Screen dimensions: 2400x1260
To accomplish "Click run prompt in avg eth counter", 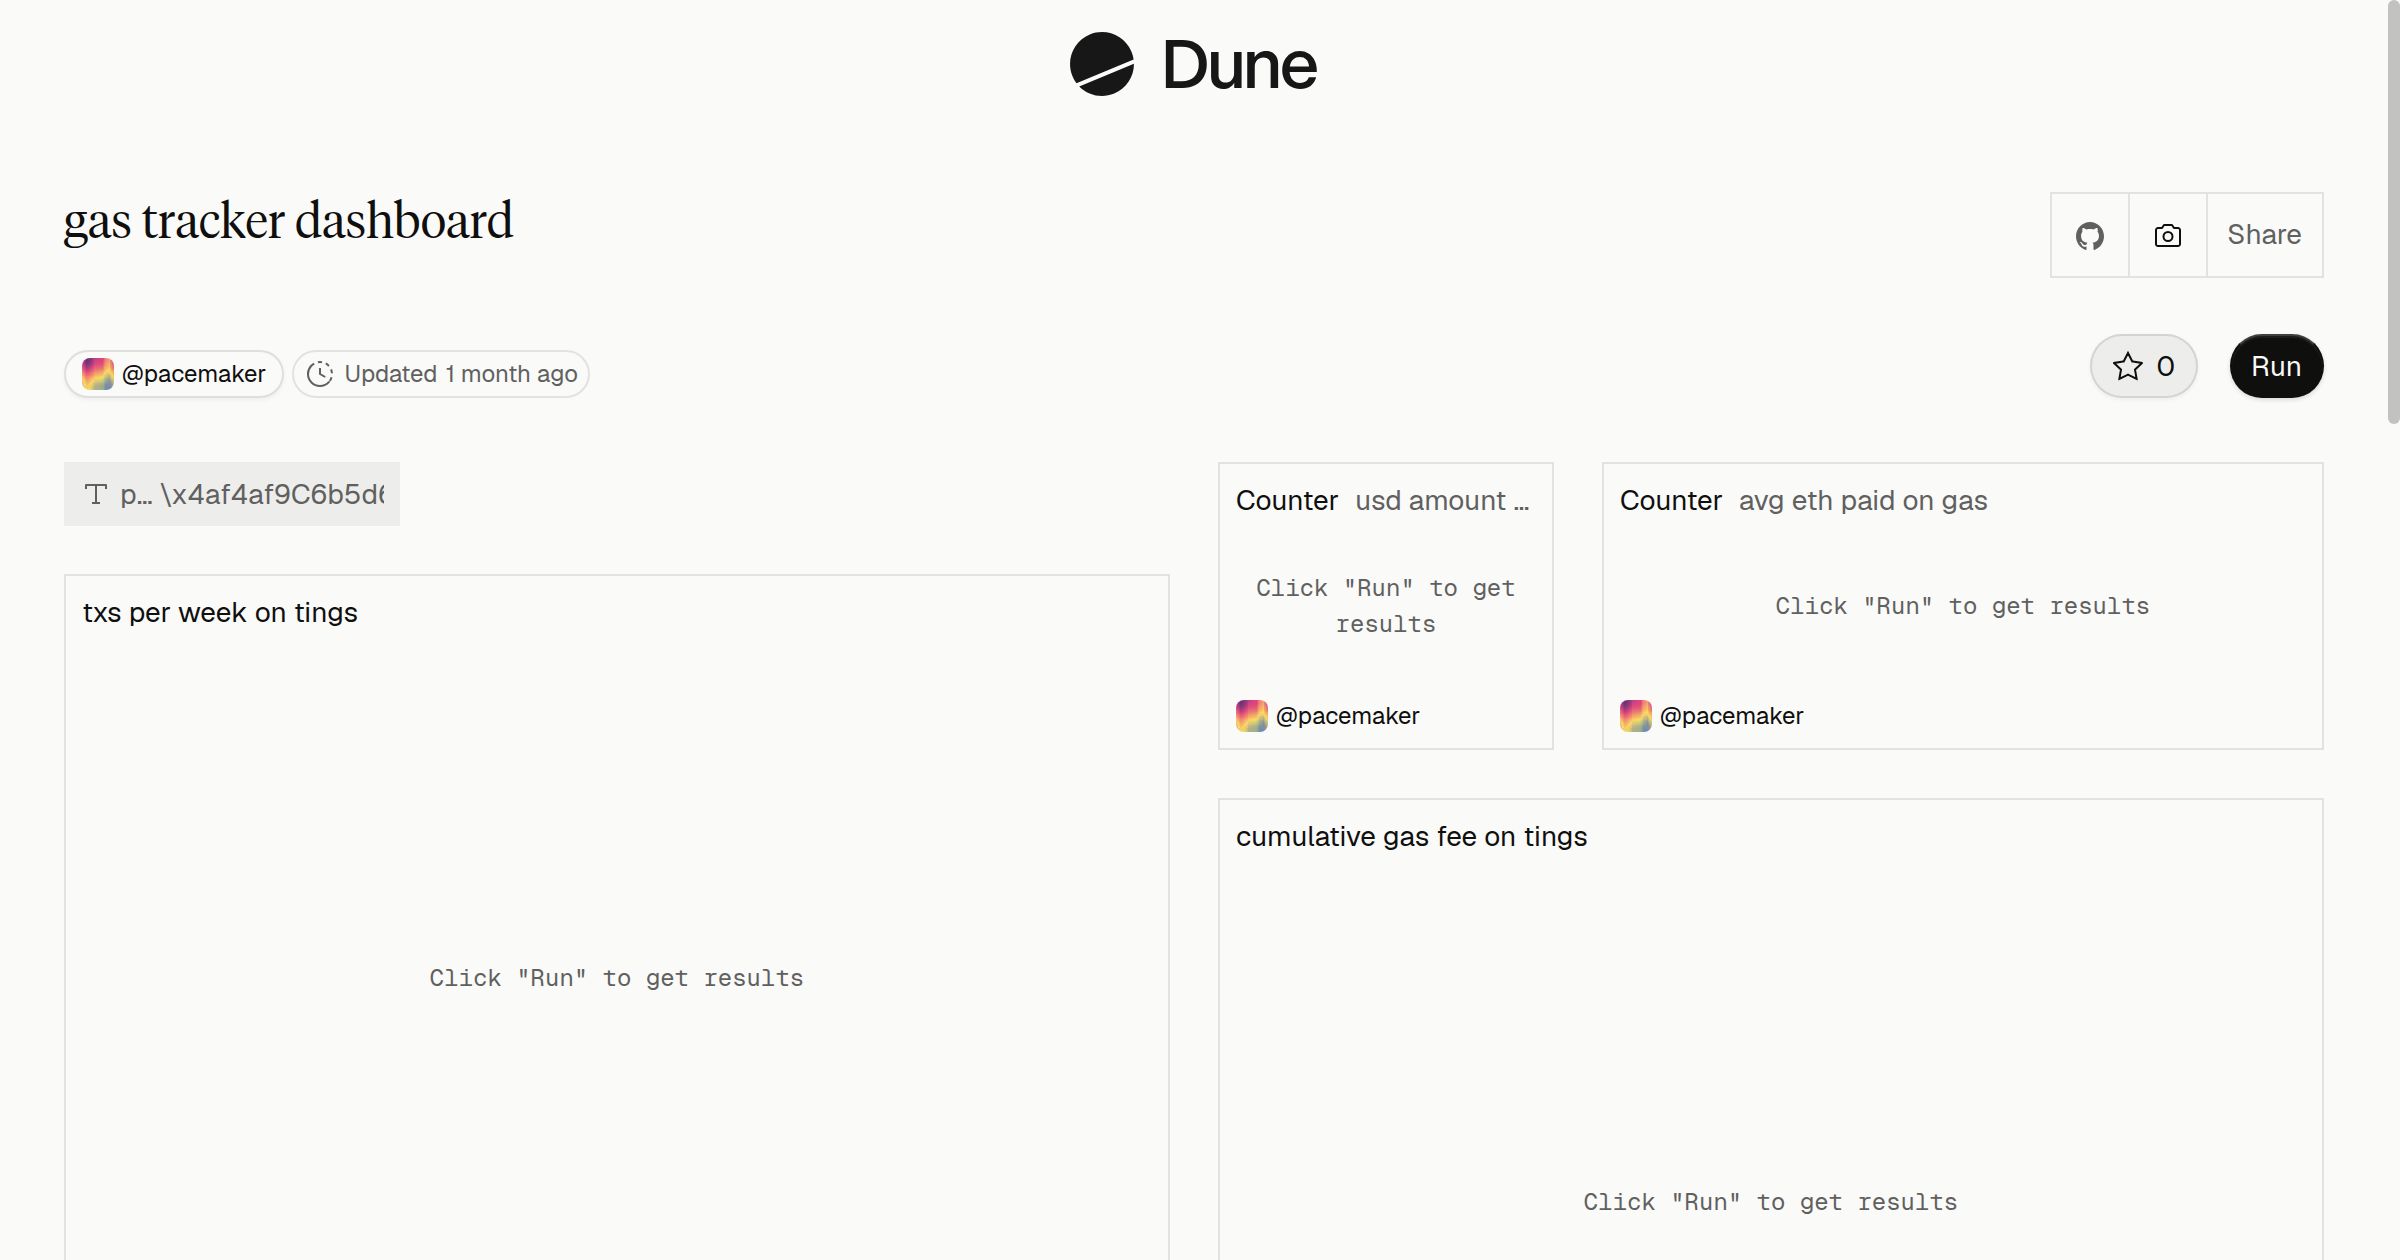I will point(1962,606).
